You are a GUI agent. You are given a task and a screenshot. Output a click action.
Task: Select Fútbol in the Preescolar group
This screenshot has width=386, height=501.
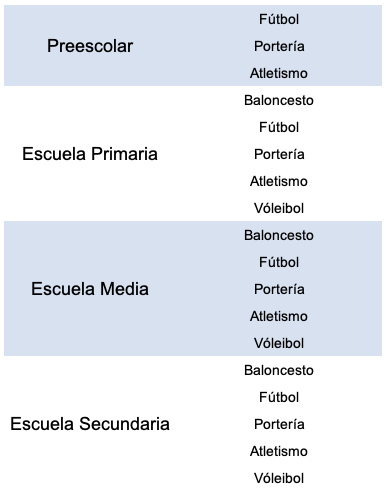point(279,19)
